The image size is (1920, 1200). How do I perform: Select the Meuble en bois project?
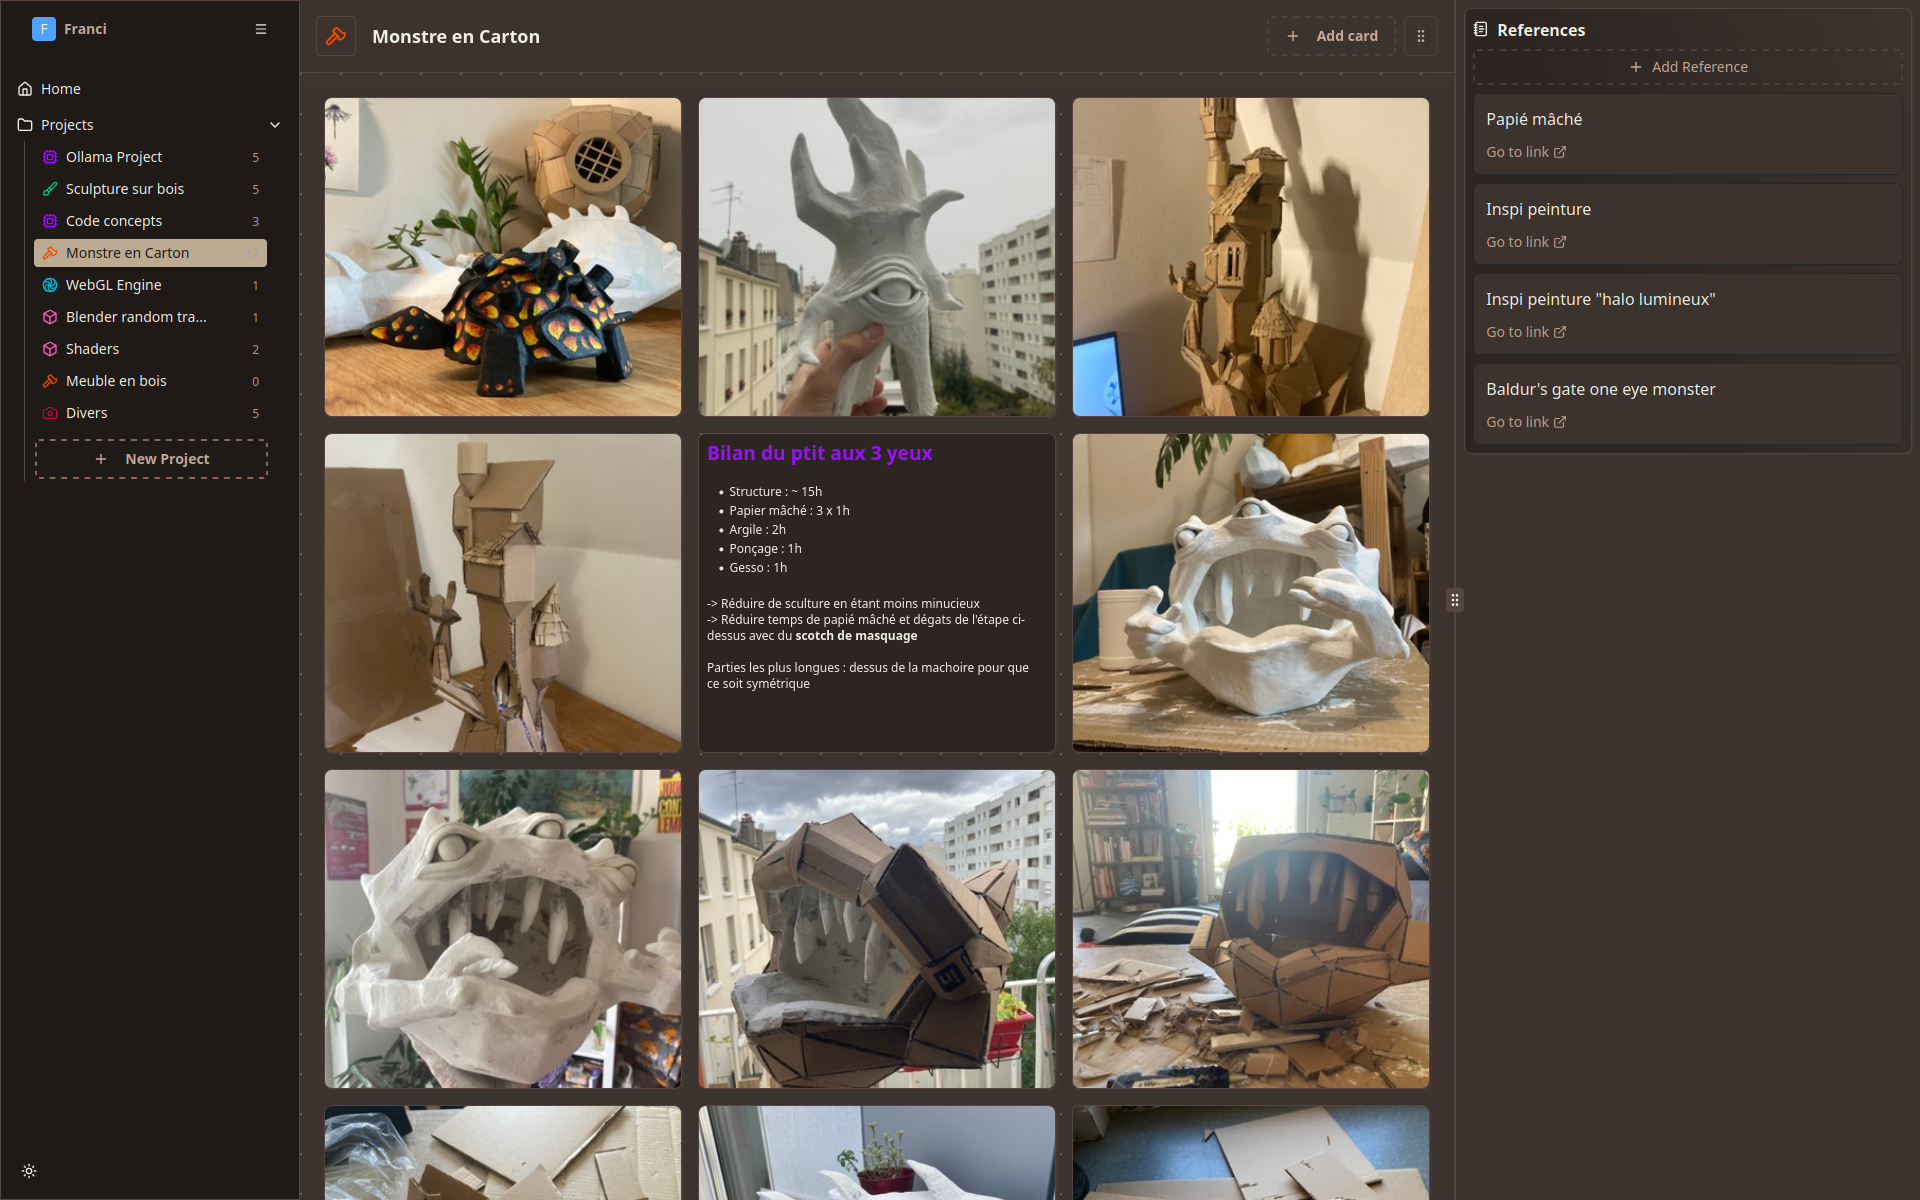point(115,381)
